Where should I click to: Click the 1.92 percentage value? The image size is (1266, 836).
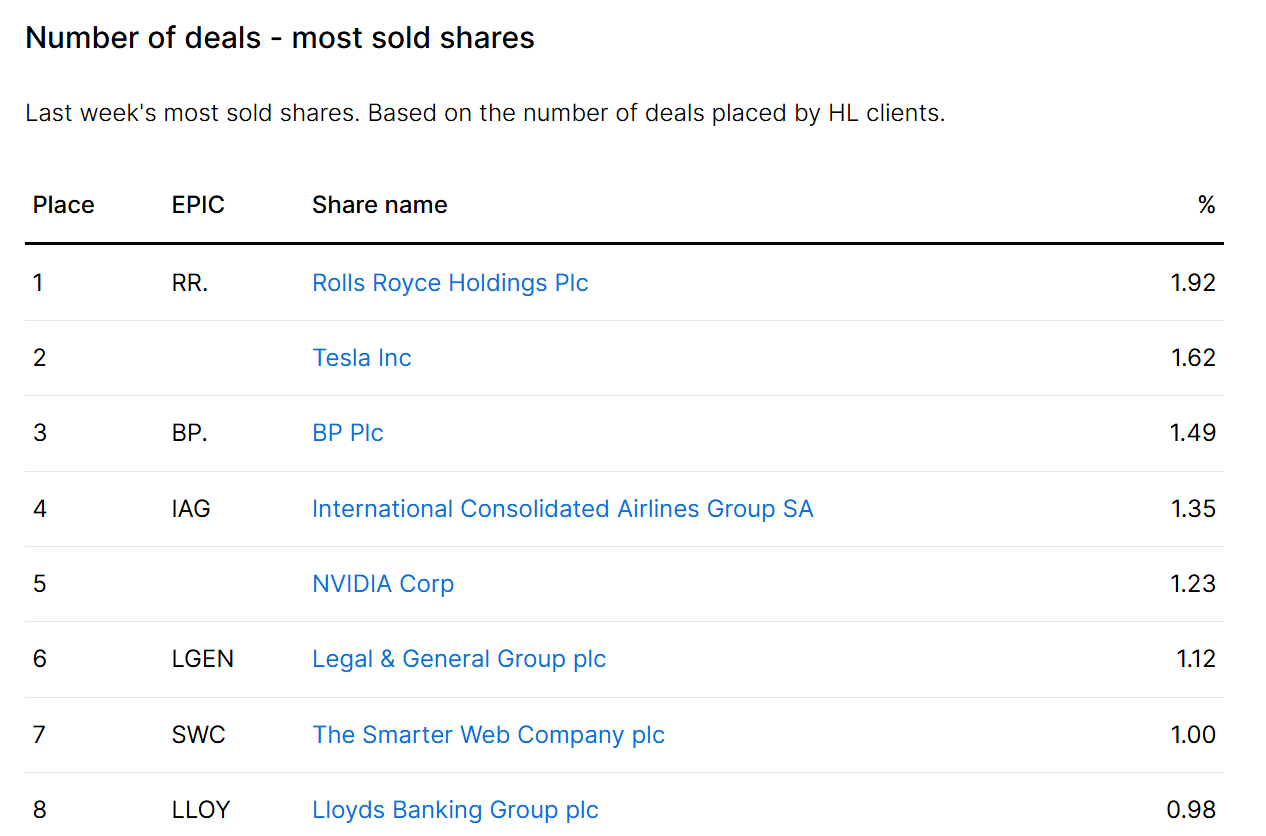(x=1193, y=283)
